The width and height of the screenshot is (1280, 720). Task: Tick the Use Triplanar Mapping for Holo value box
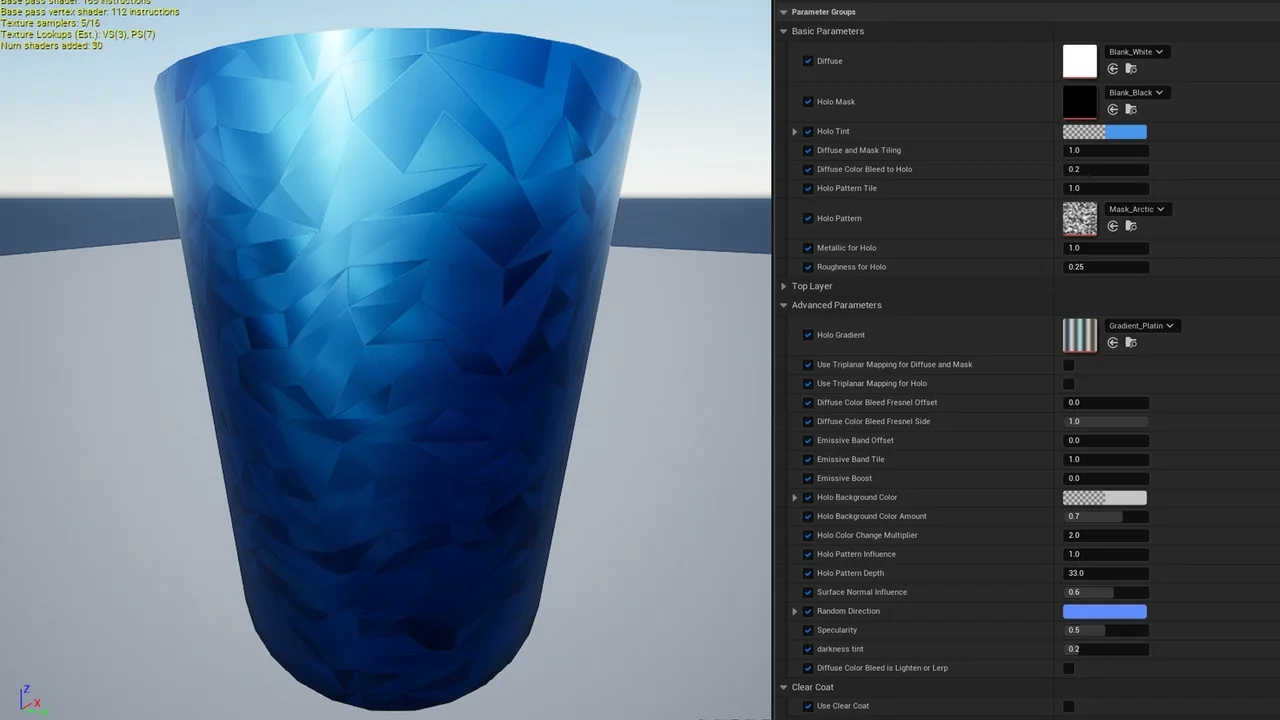click(1068, 384)
